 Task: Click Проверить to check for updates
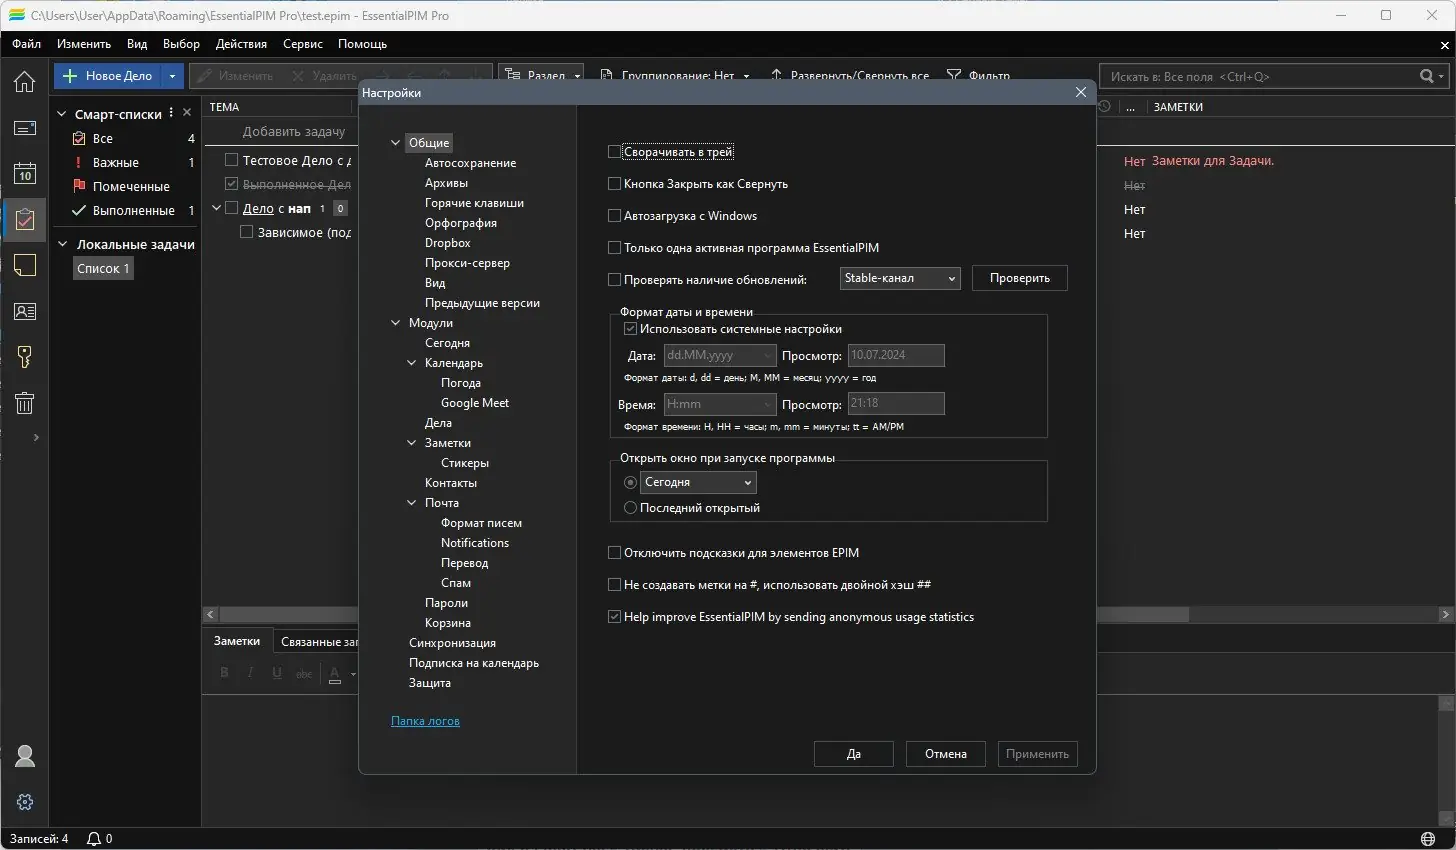tap(1020, 278)
